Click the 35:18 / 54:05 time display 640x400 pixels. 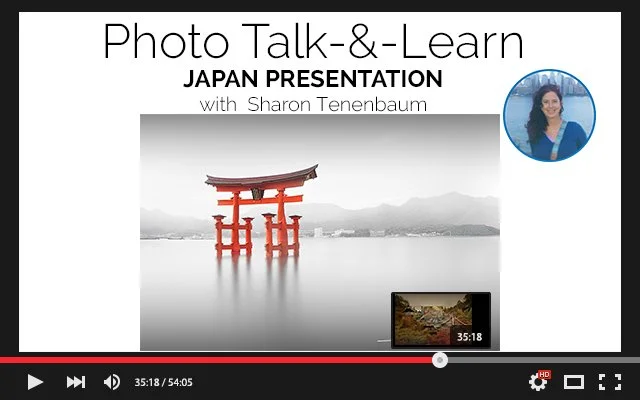point(164,382)
